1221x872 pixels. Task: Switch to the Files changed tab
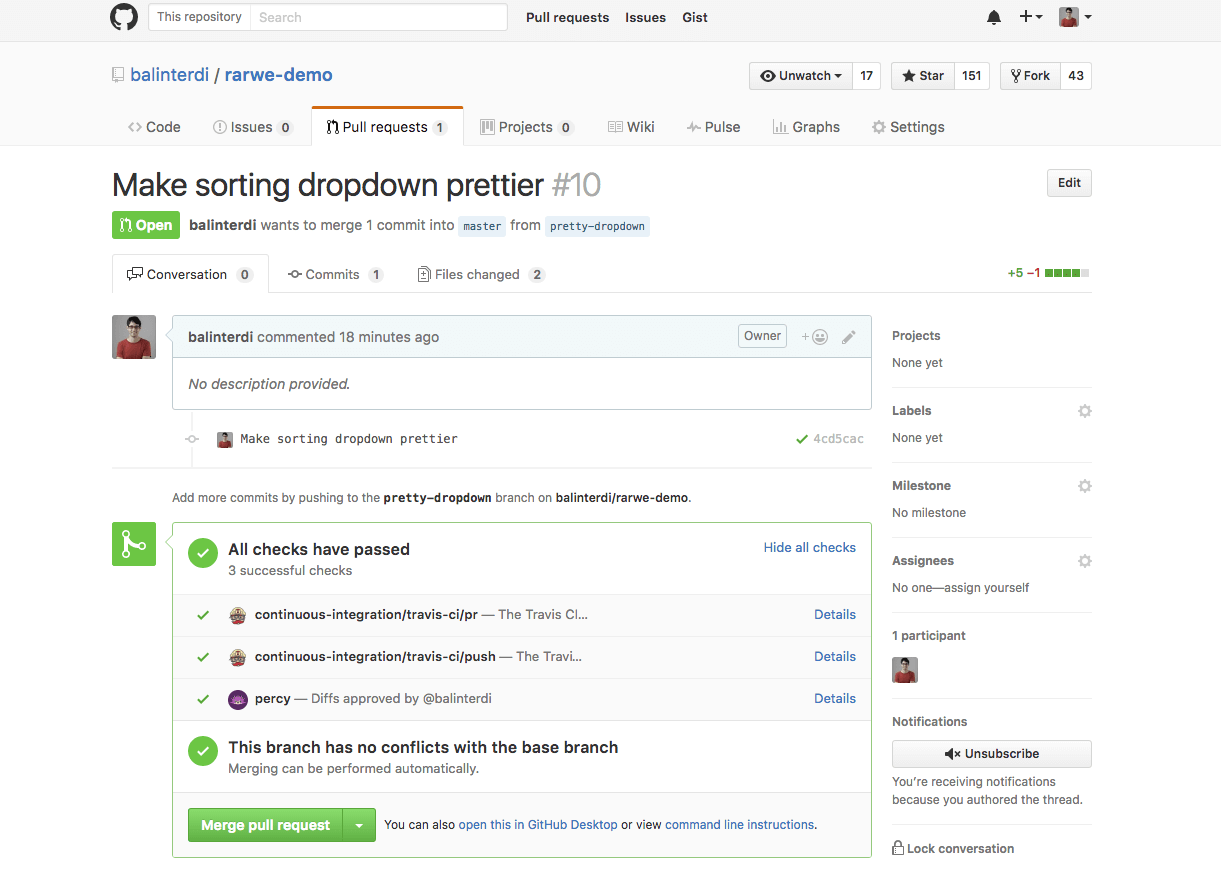480,274
